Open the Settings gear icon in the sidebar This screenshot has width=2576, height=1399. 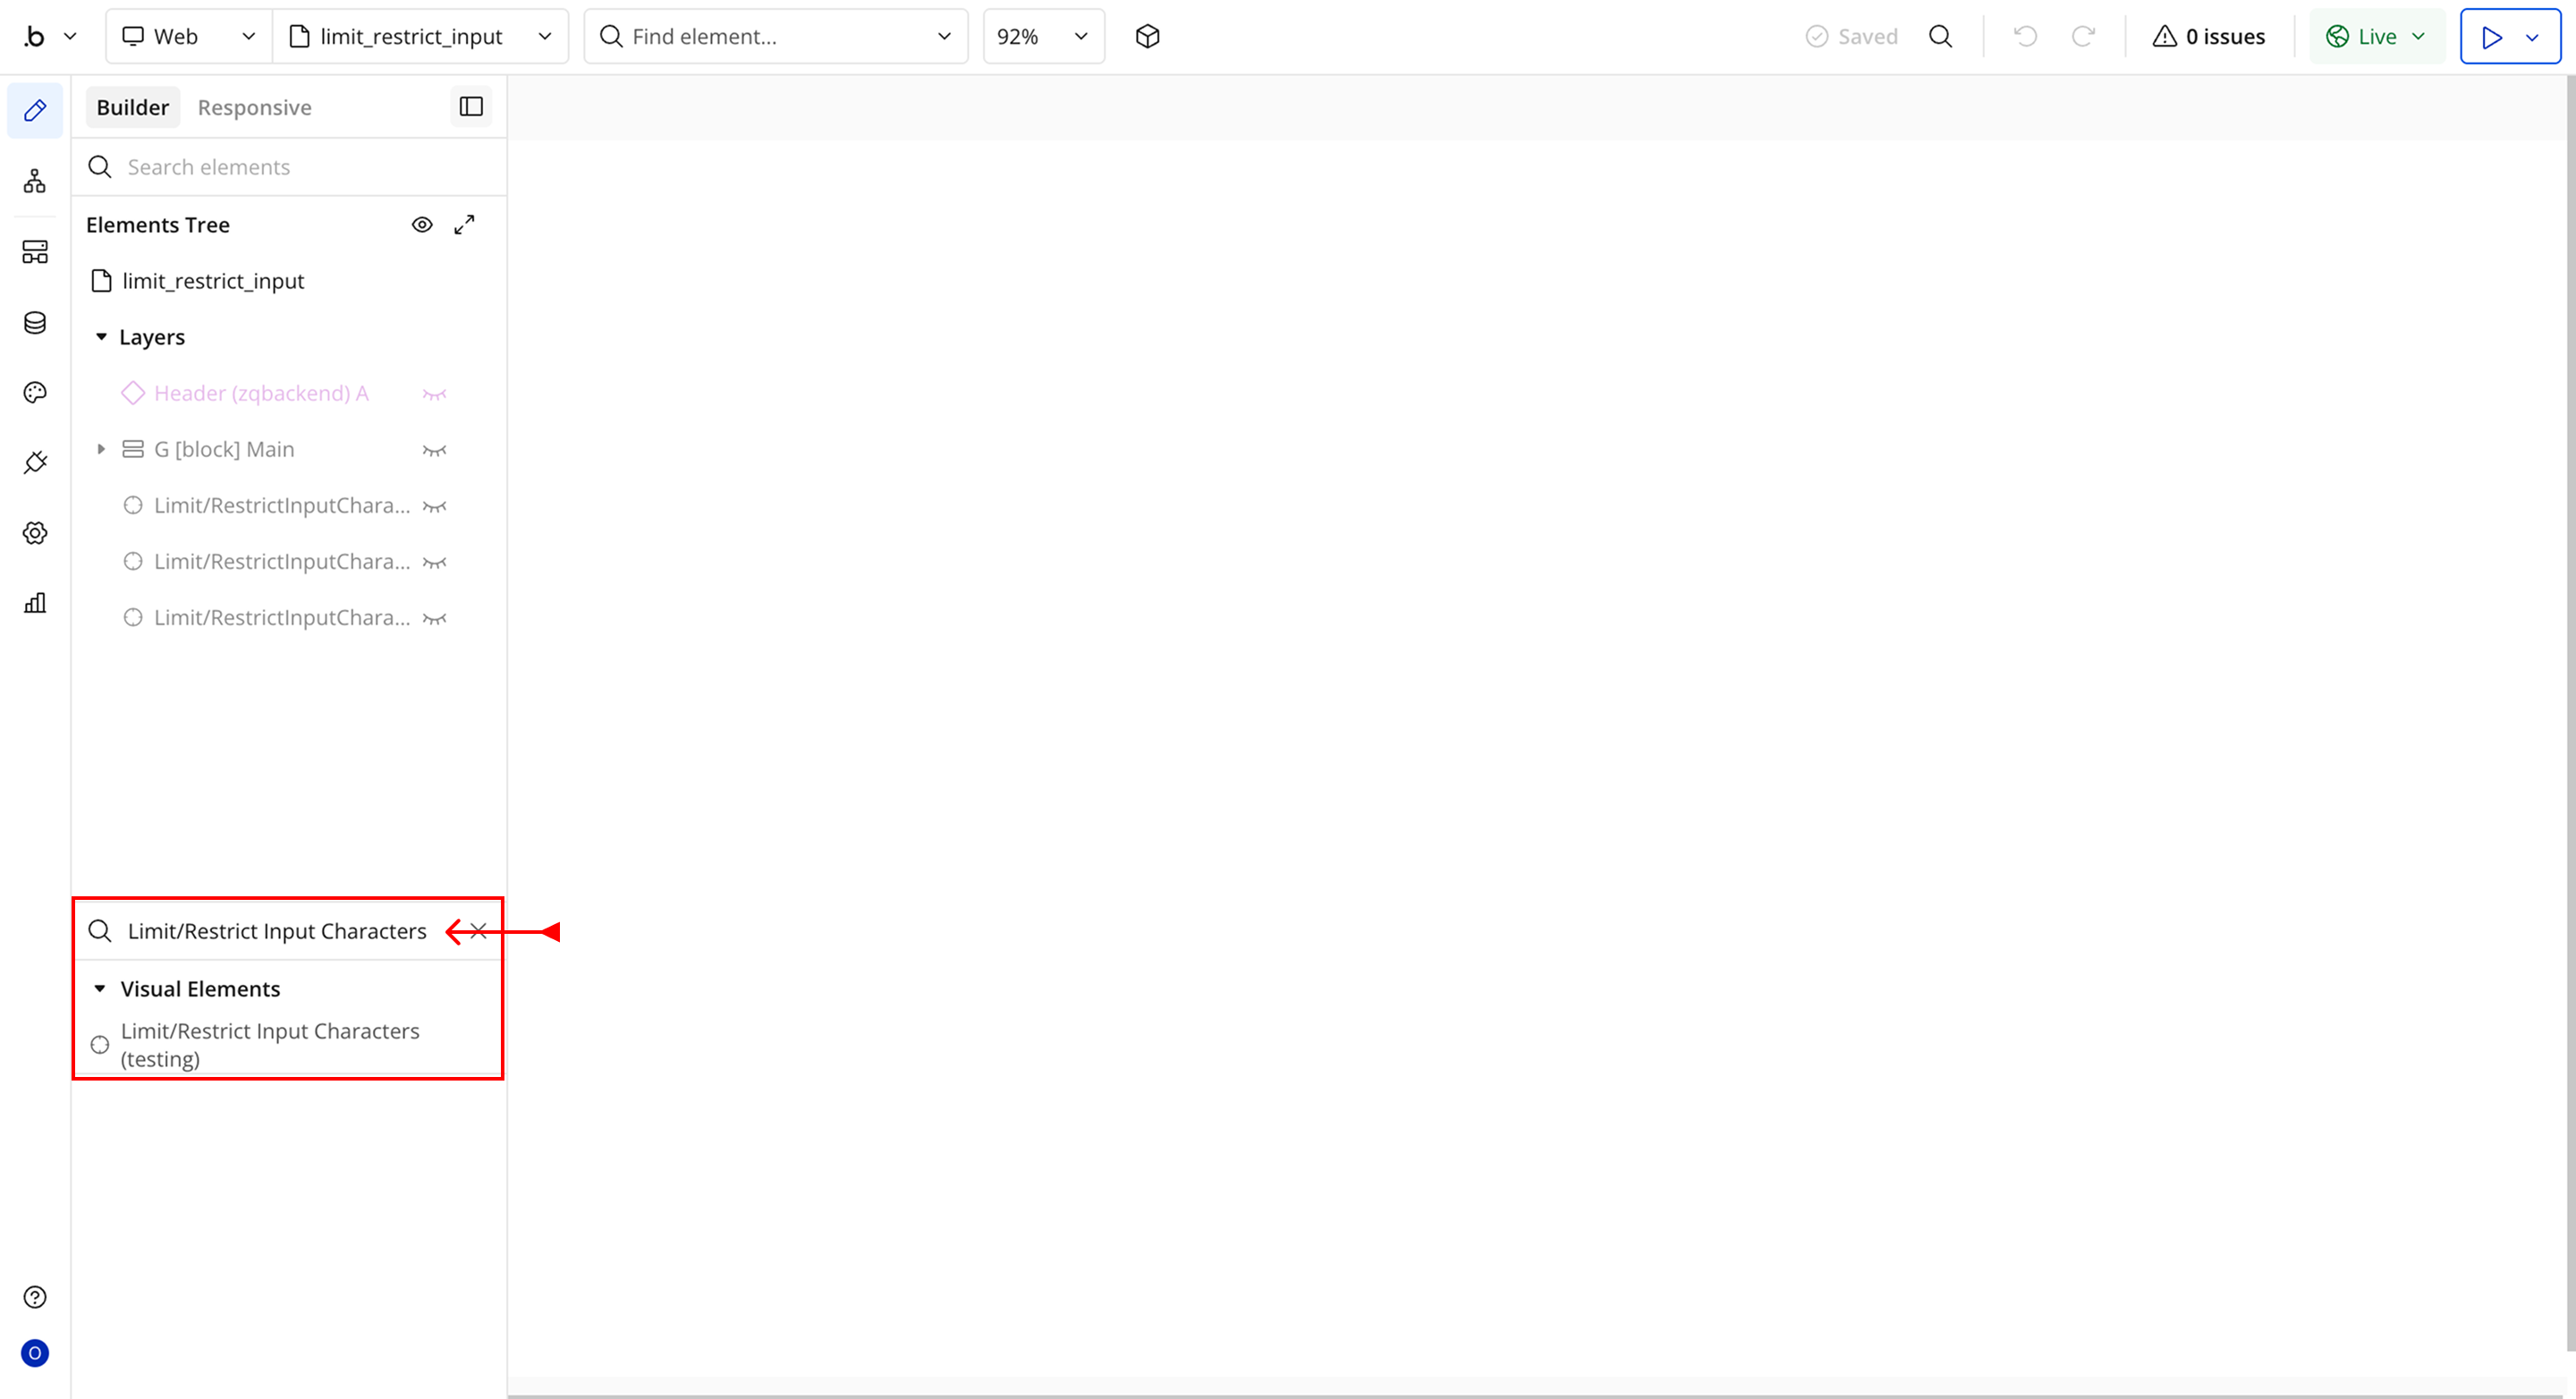[35, 533]
